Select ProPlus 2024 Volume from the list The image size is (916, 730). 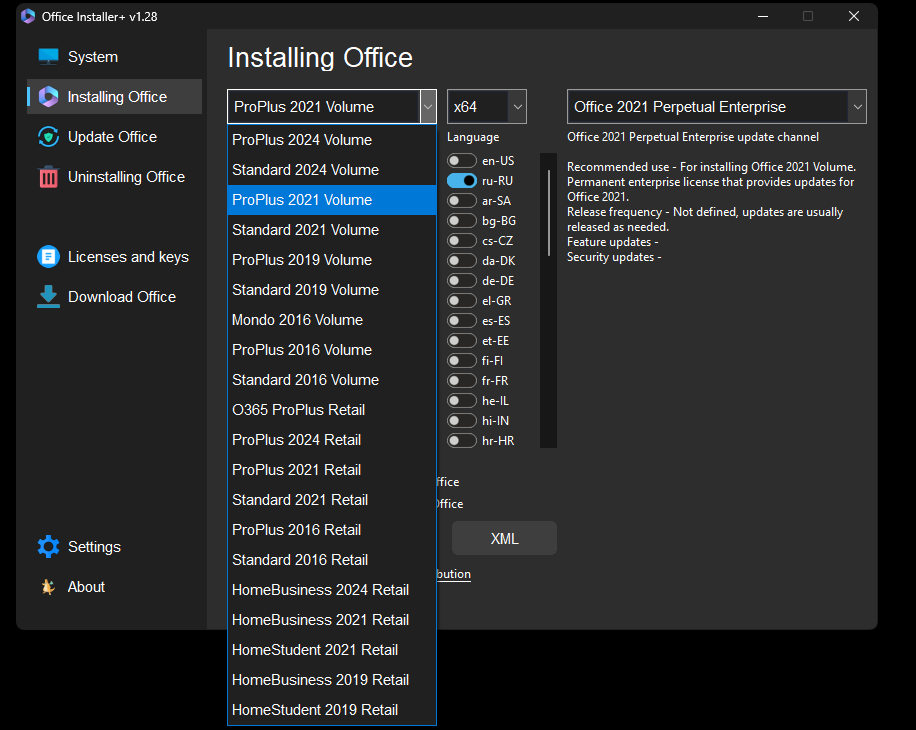tap(332, 140)
